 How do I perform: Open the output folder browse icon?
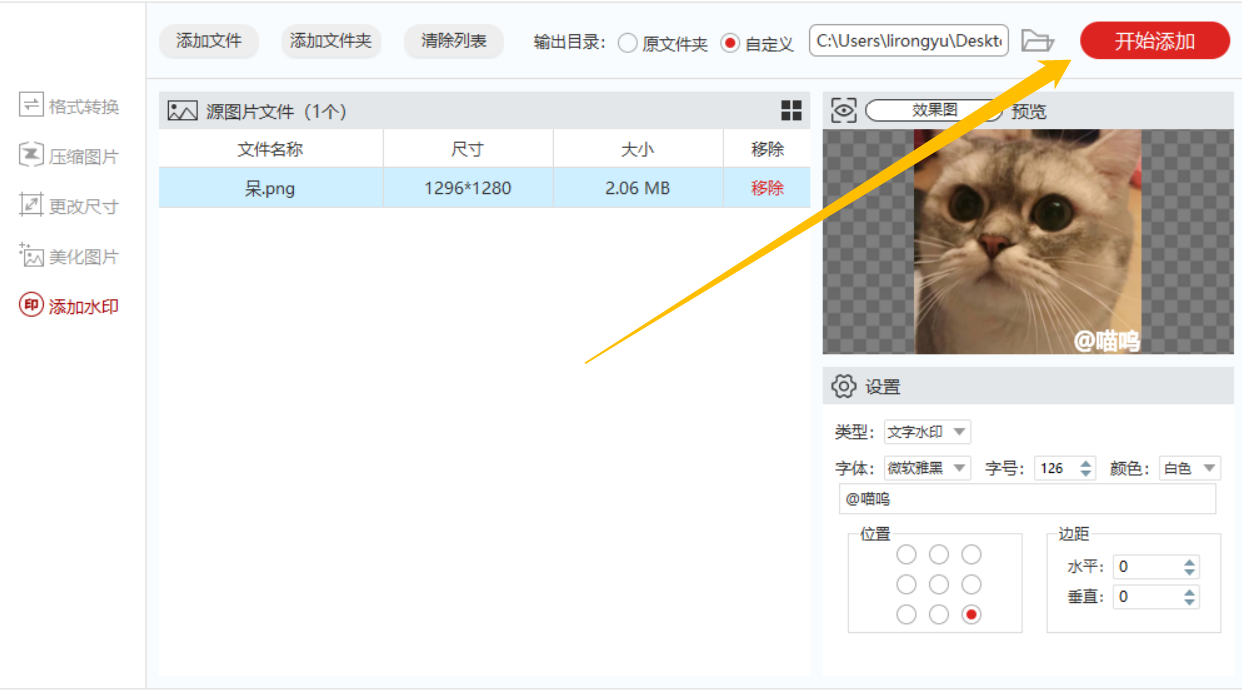(1038, 41)
